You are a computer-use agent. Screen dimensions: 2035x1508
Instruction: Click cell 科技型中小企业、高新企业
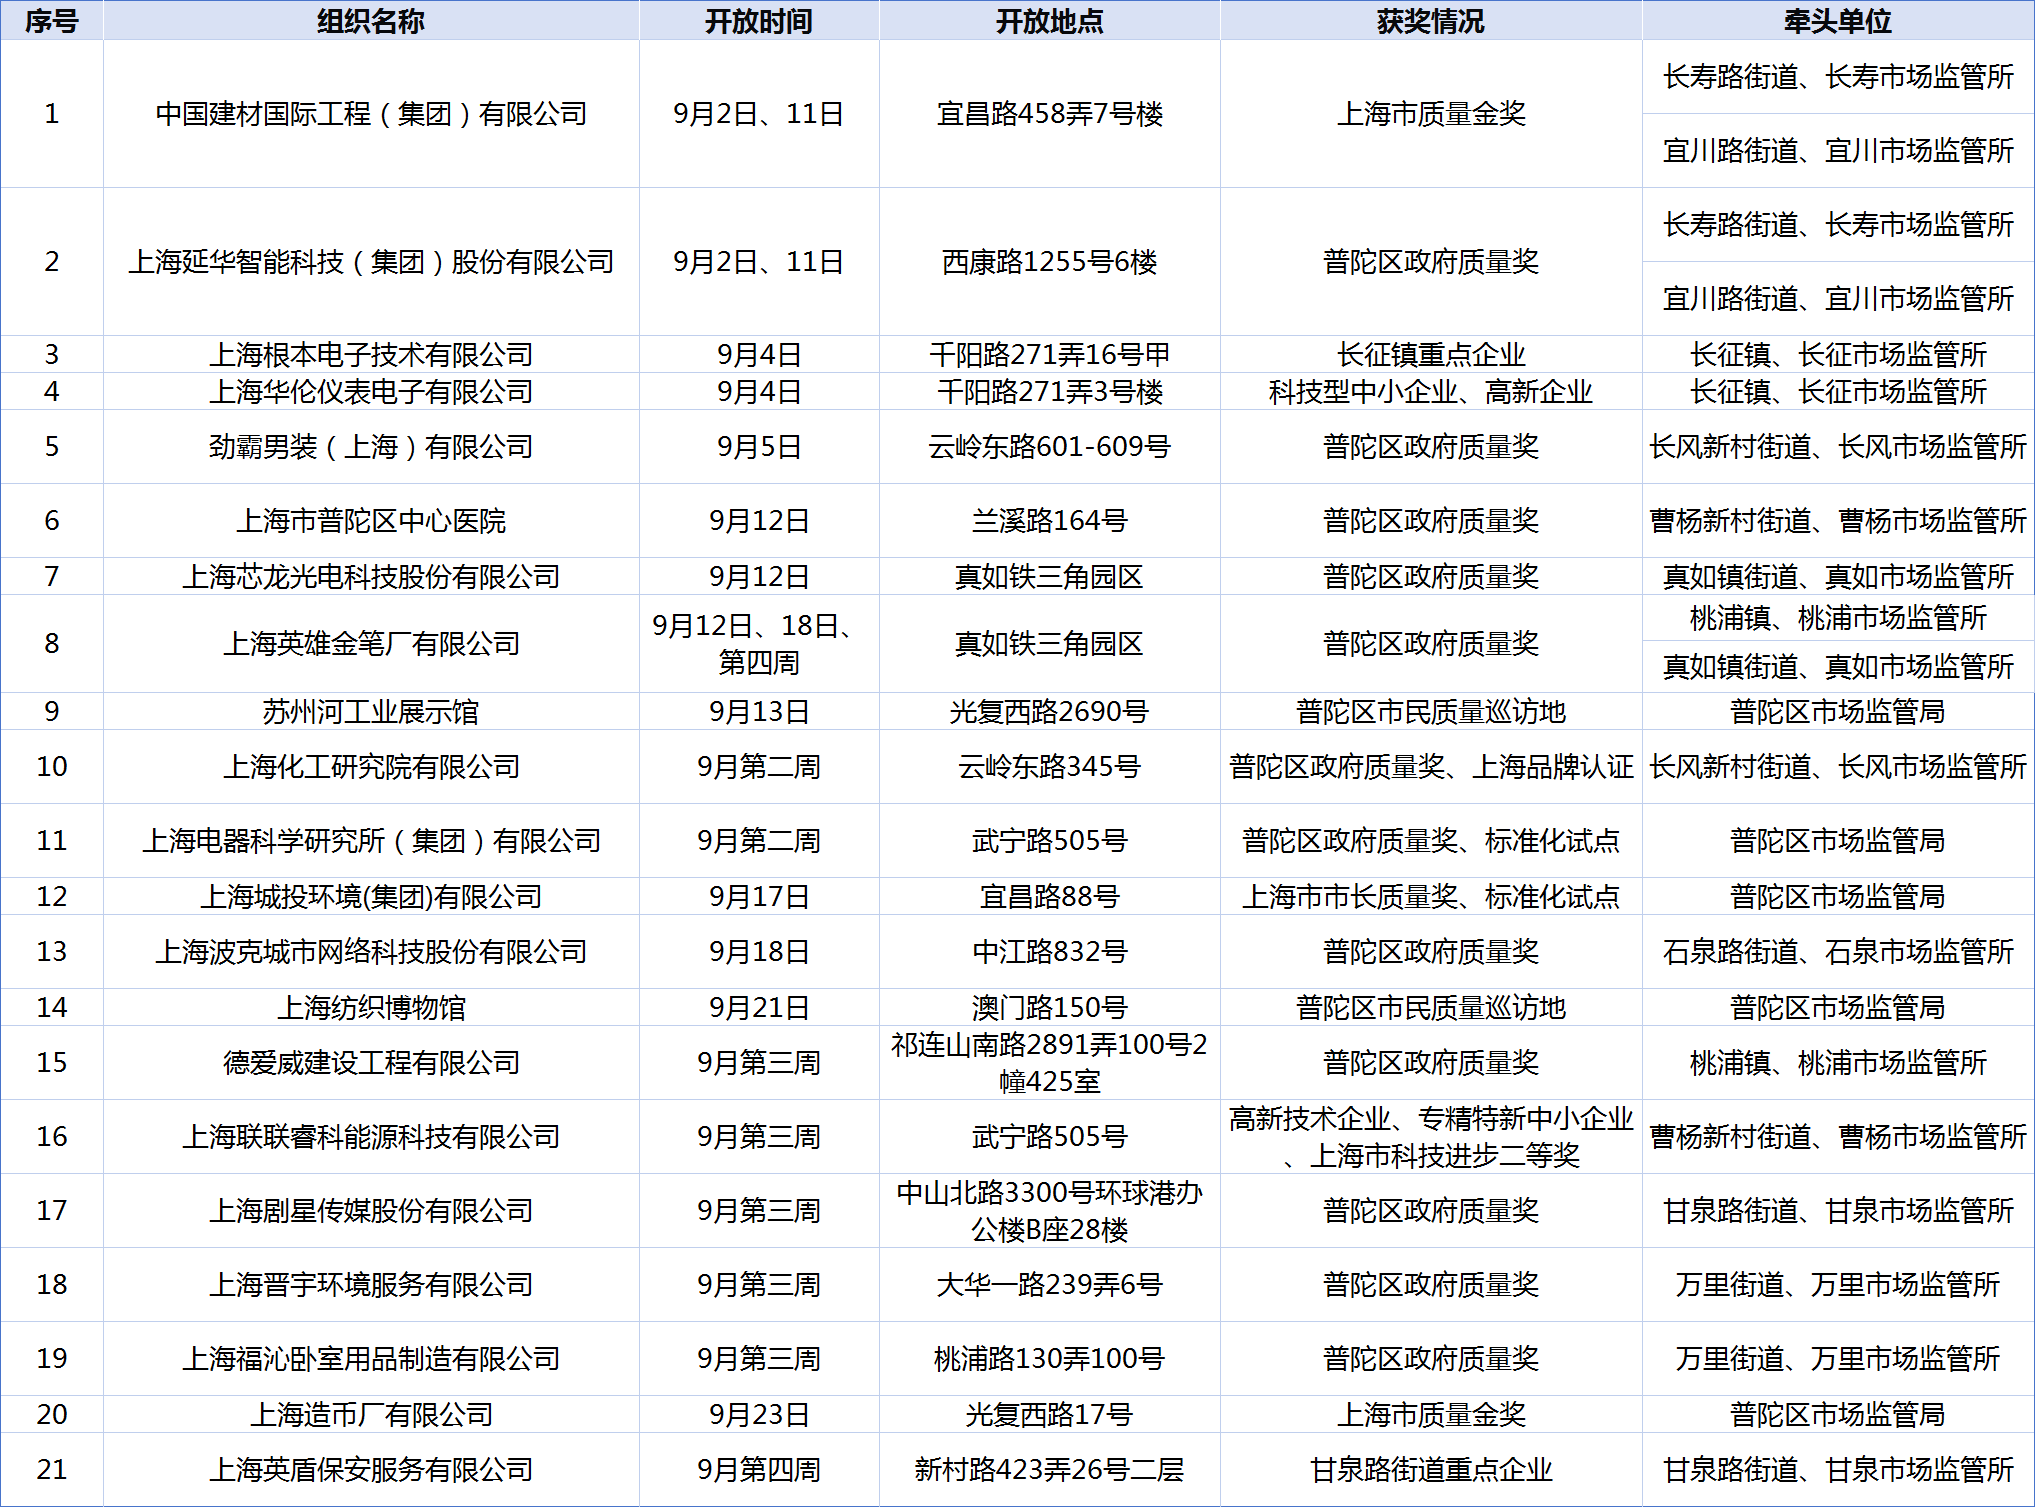[x=1430, y=392]
